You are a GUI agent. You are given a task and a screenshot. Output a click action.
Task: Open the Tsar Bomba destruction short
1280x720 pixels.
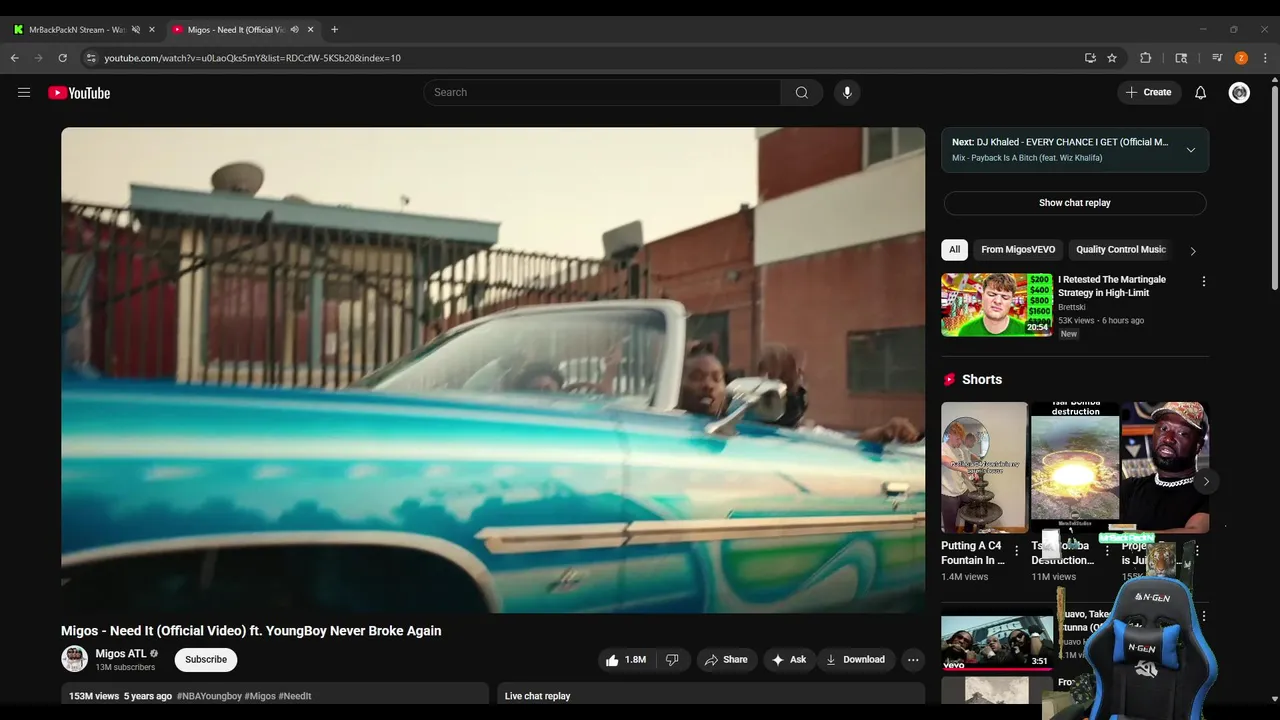click(1075, 468)
